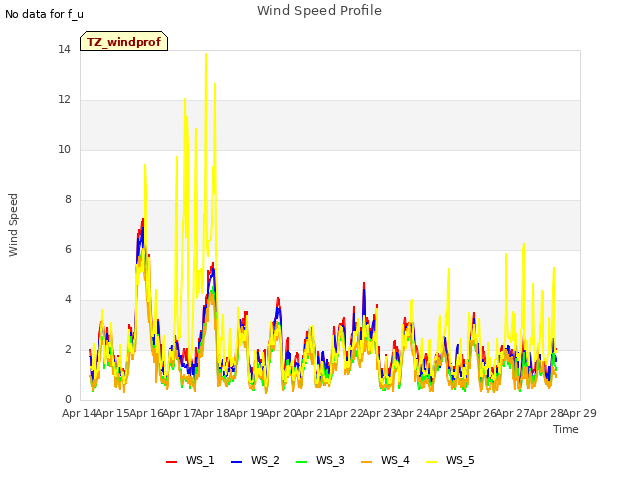Viewport: 640px width, 480px height.
Task: Click the Apr 29 x-axis tick label
Action: point(580,413)
